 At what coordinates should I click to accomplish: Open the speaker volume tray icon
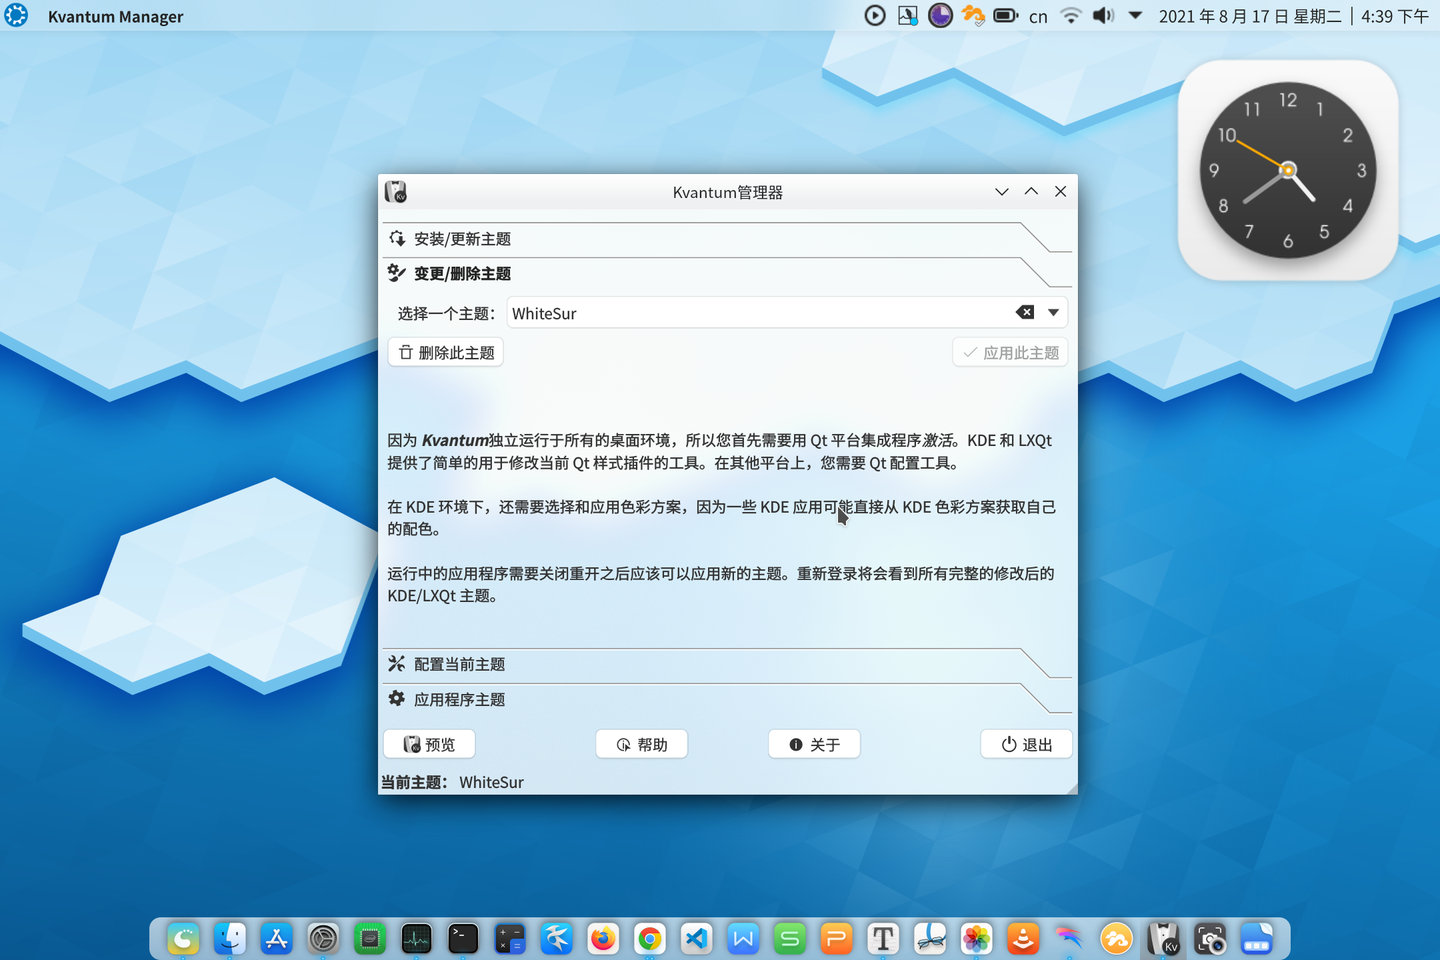pyautogui.click(x=1103, y=15)
